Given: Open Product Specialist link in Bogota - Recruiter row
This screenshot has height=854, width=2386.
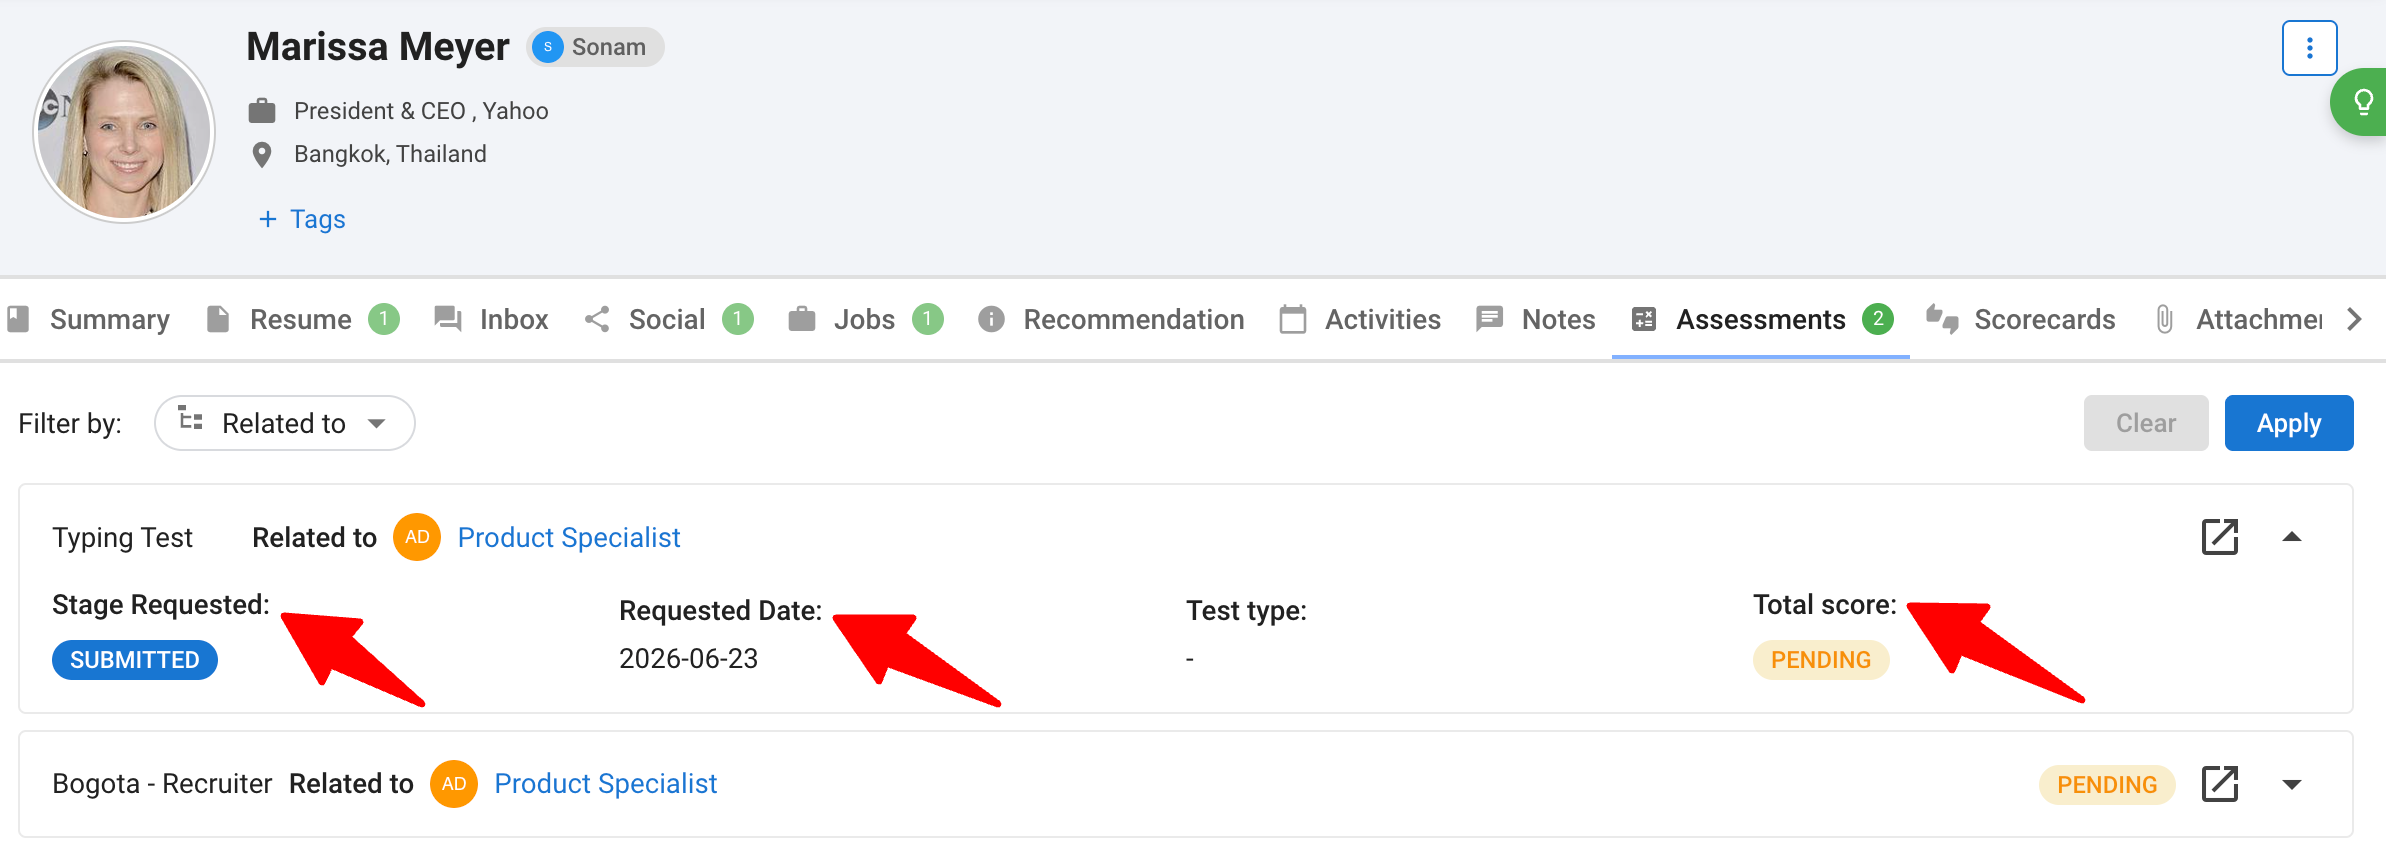Looking at the screenshot, I should [x=606, y=784].
